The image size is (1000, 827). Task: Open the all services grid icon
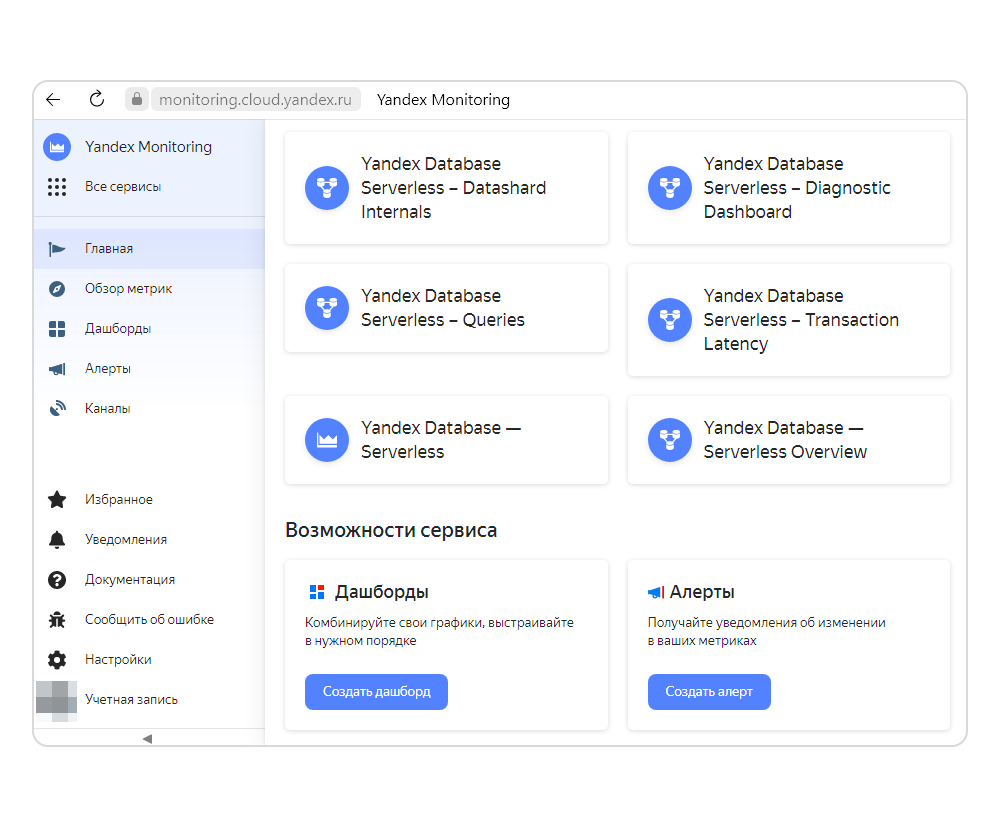coord(57,187)
